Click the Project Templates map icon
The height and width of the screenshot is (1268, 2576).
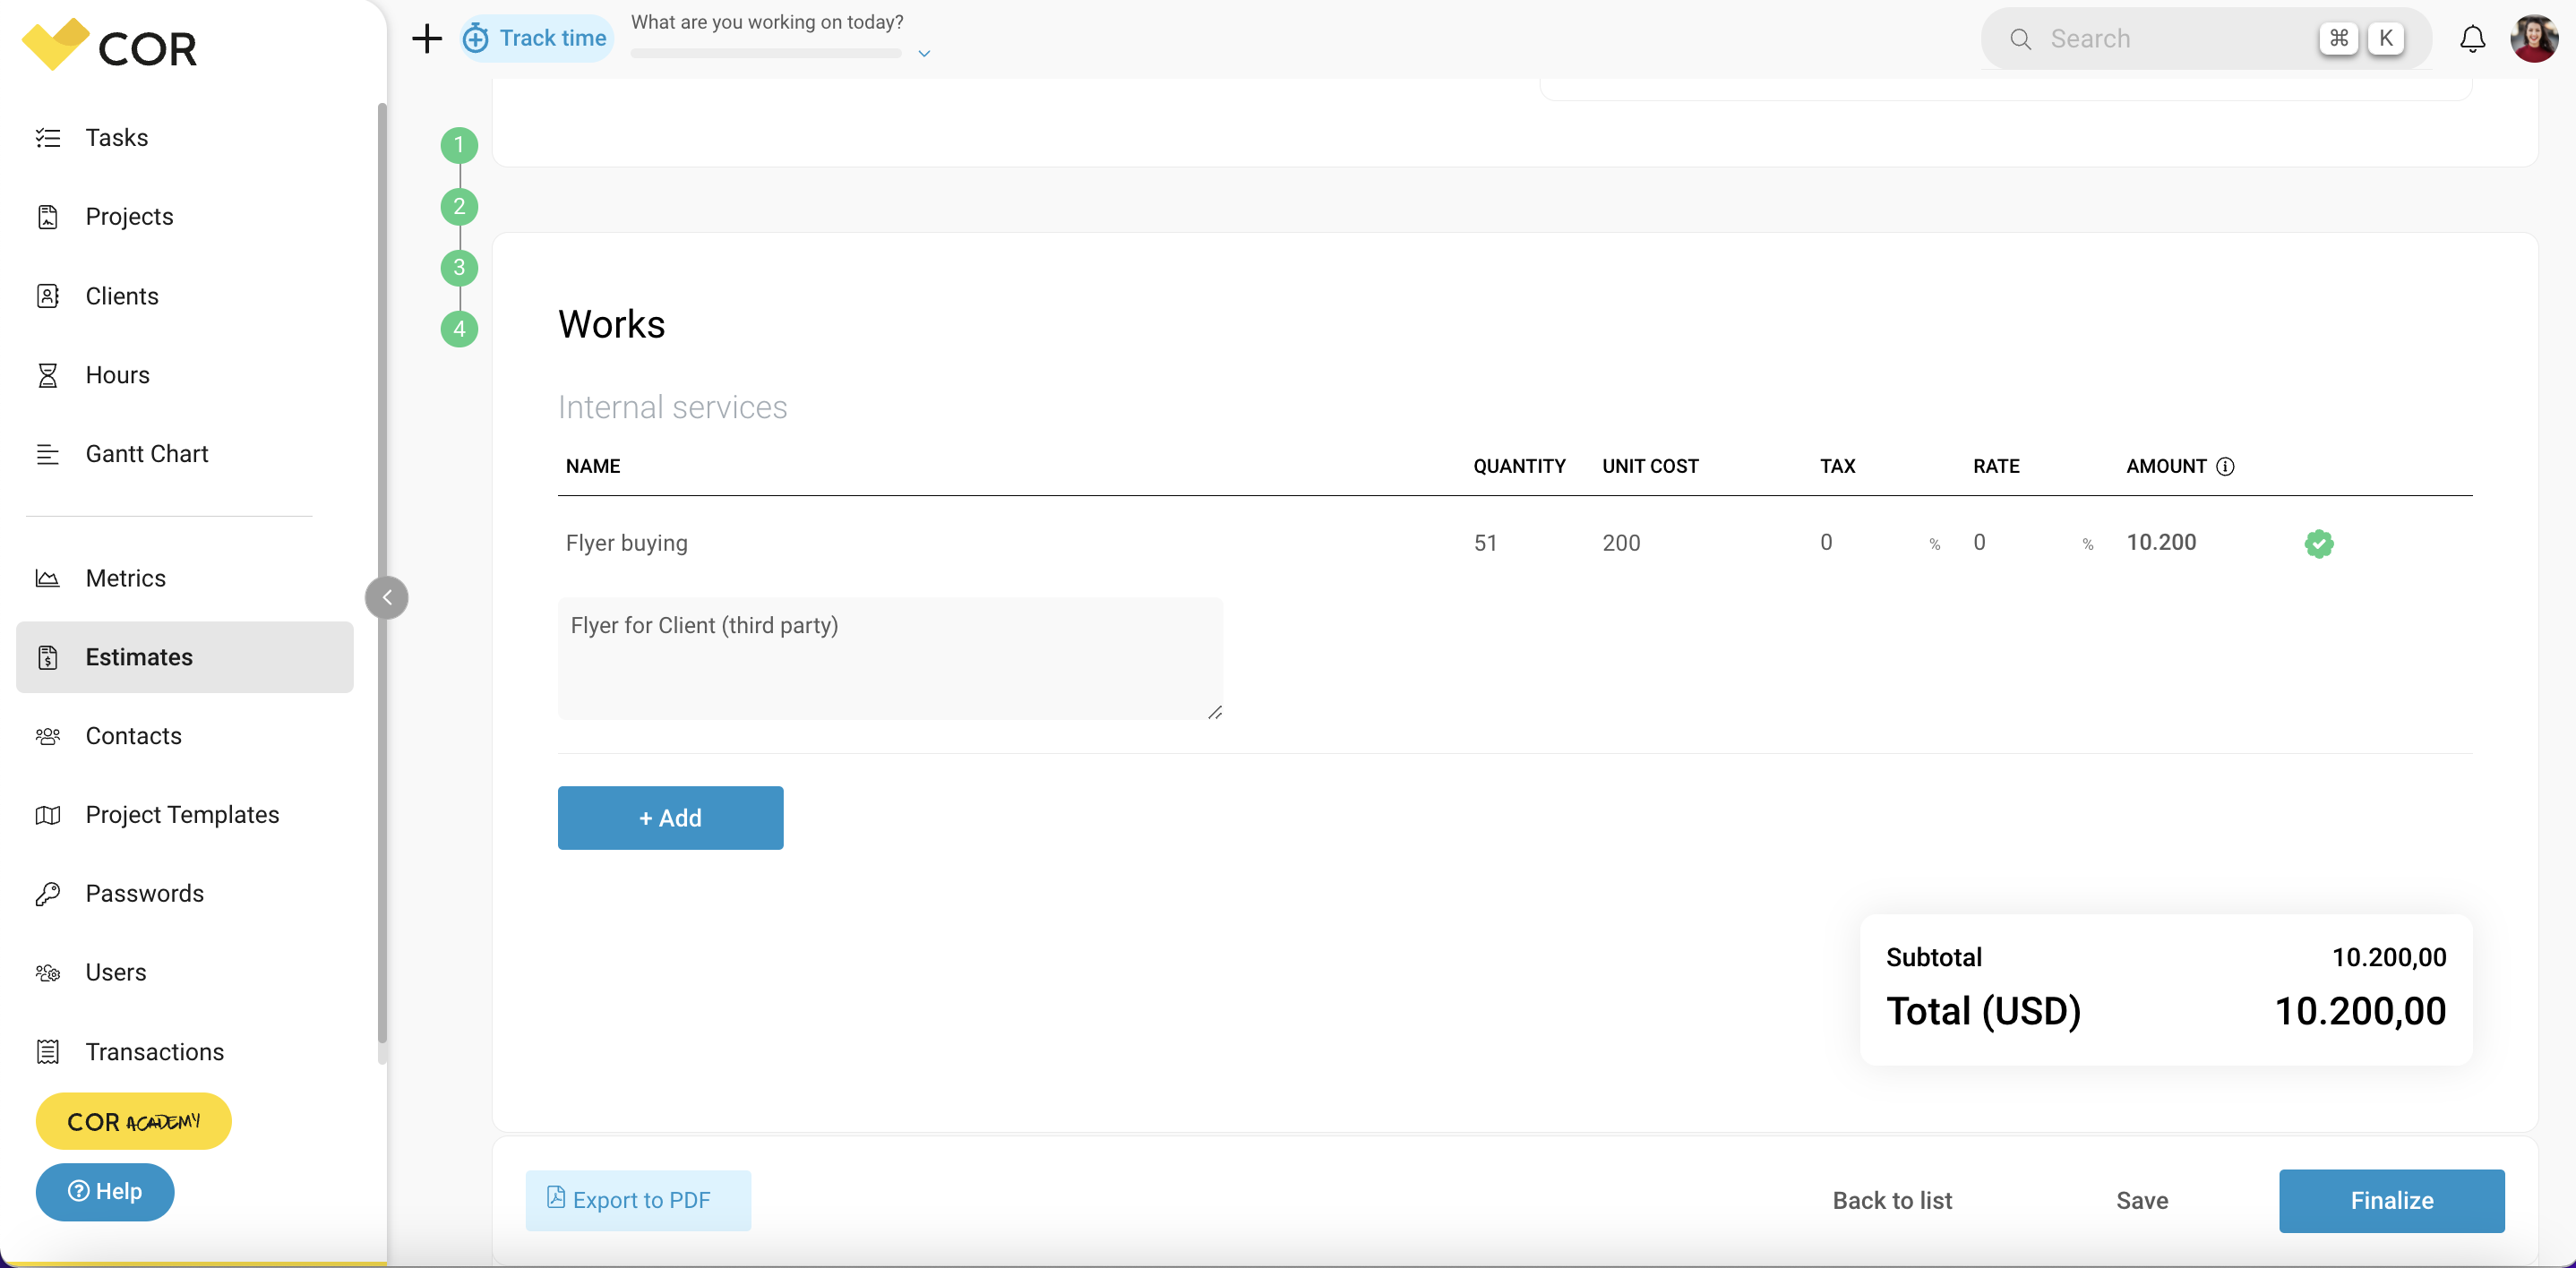(x=48, y=815)
